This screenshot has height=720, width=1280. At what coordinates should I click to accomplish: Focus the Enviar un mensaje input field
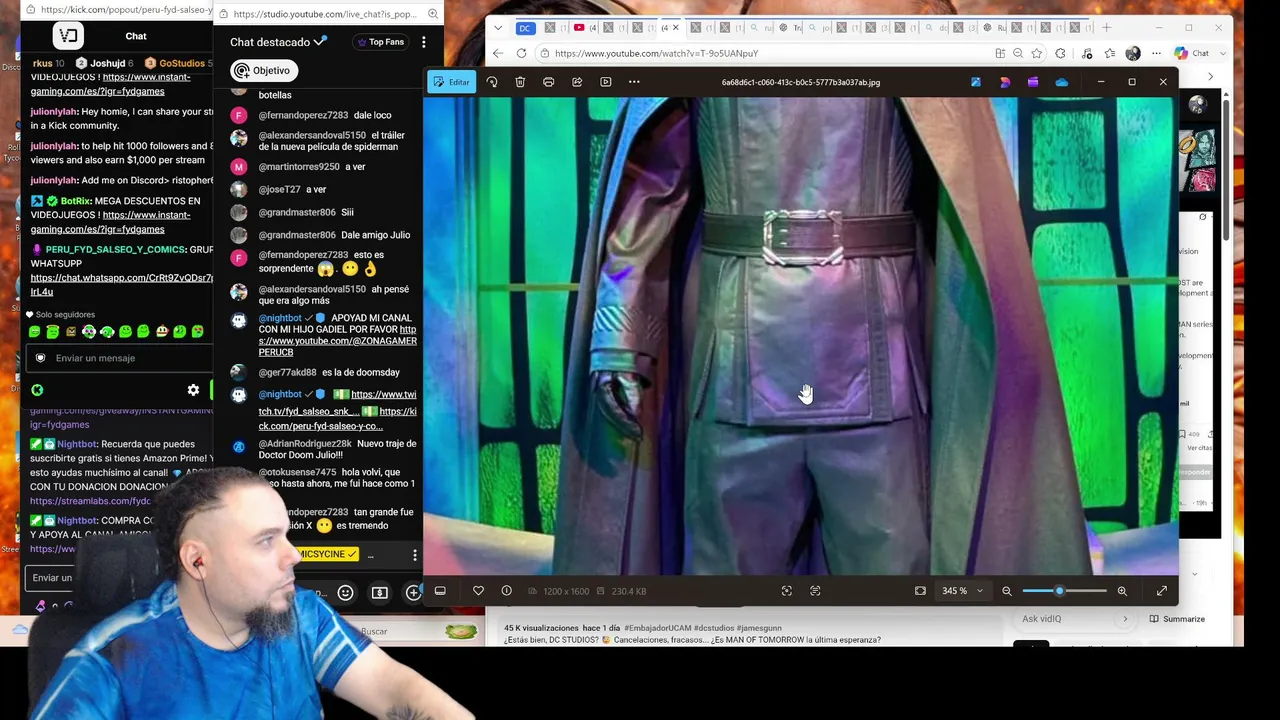click(120, 358)
